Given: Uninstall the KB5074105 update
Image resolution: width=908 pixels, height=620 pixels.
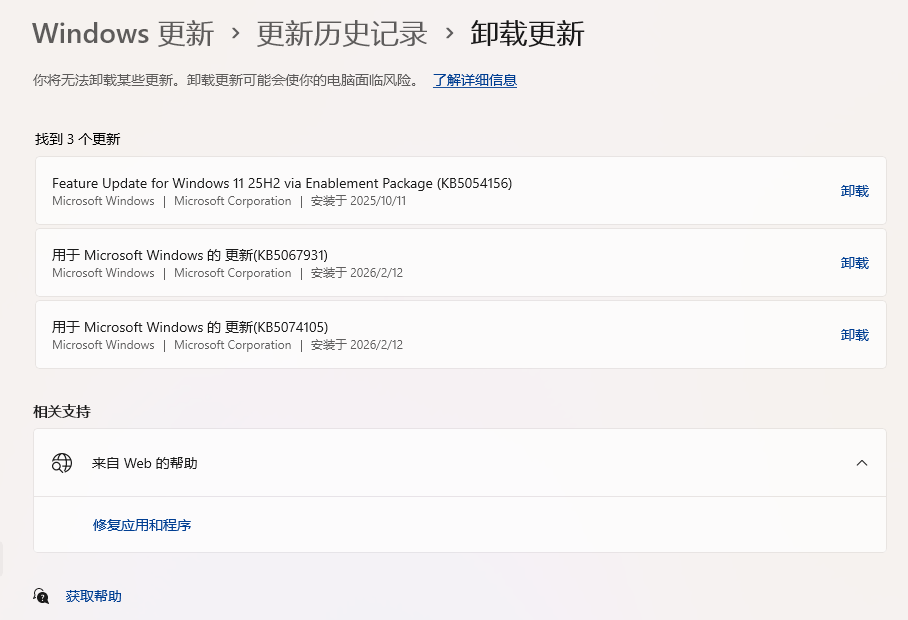Looking at the screenshot, I should coord(855,335).
